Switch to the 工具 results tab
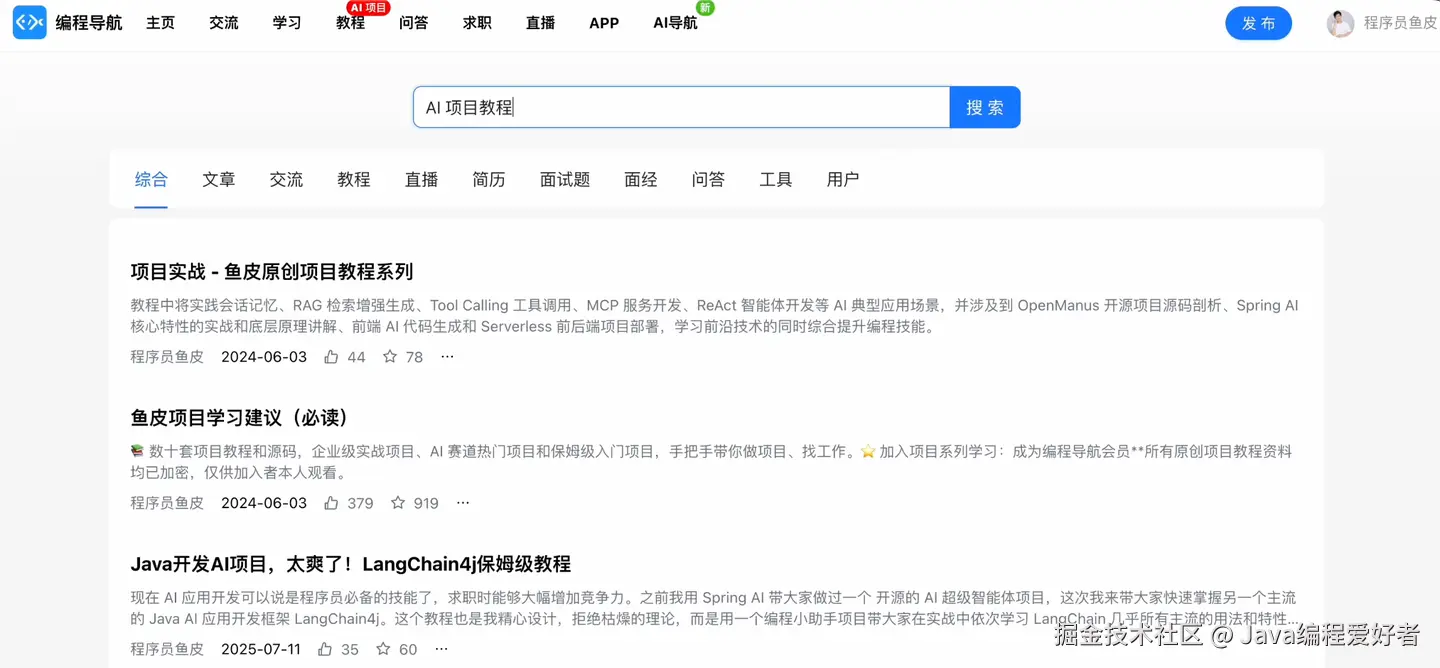The width and height of the screenshot is (1440, 668). point(776,180)
